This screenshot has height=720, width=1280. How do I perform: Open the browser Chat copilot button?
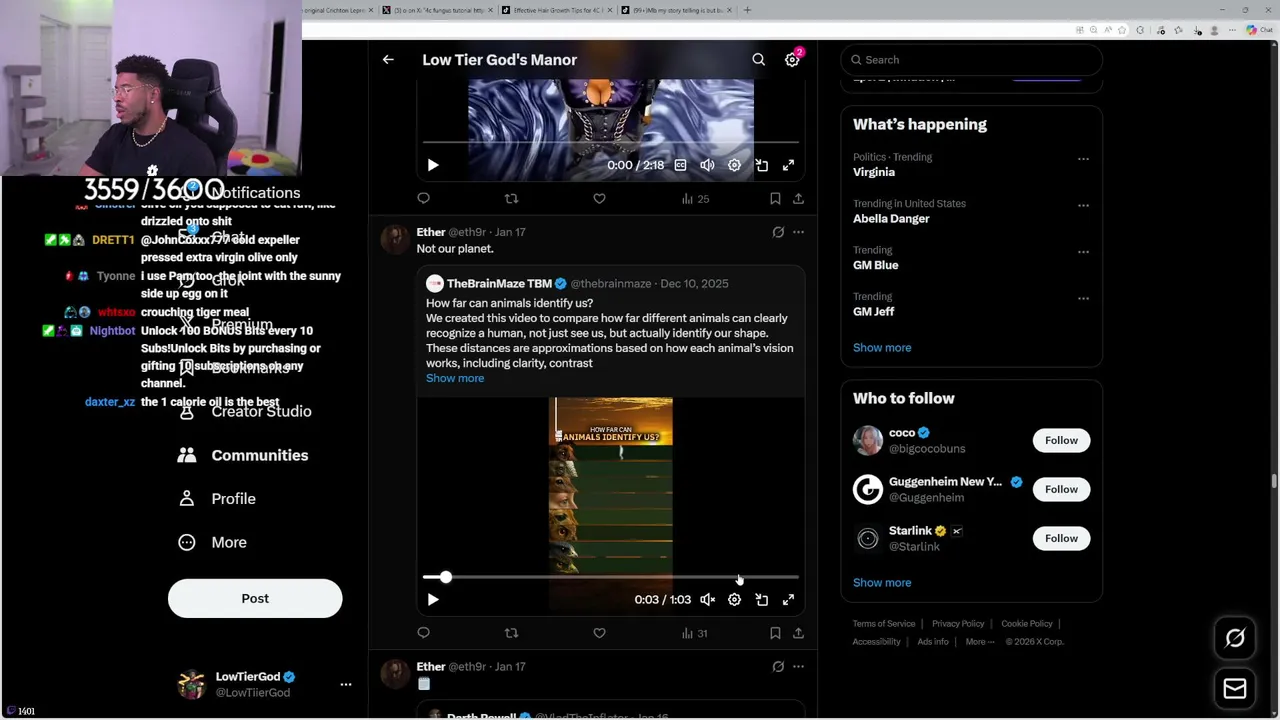1258,30
